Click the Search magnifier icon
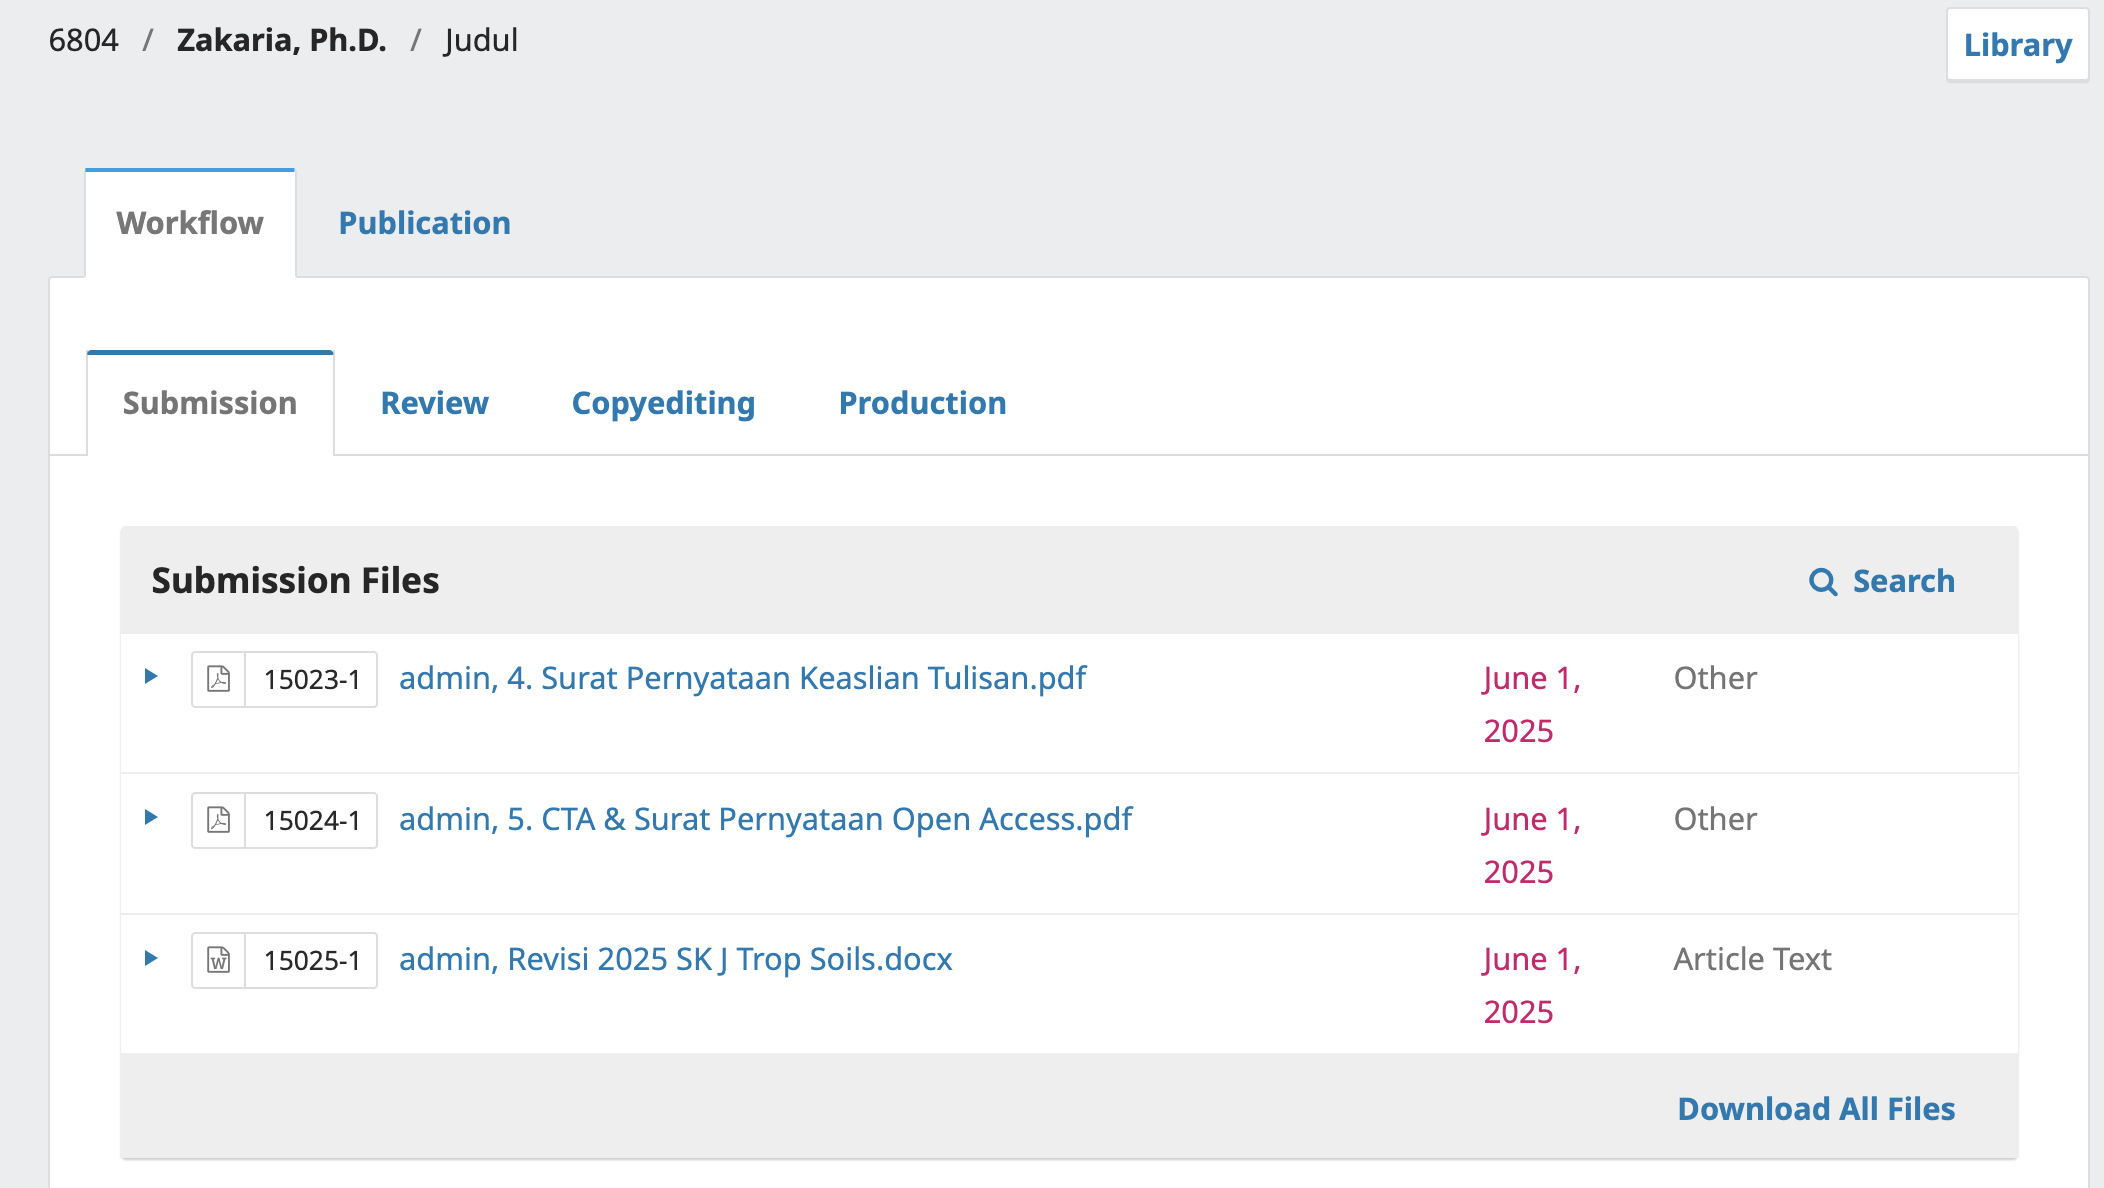The width and height of the screenshot is (2104, 1188). [x=1822, y=582]
